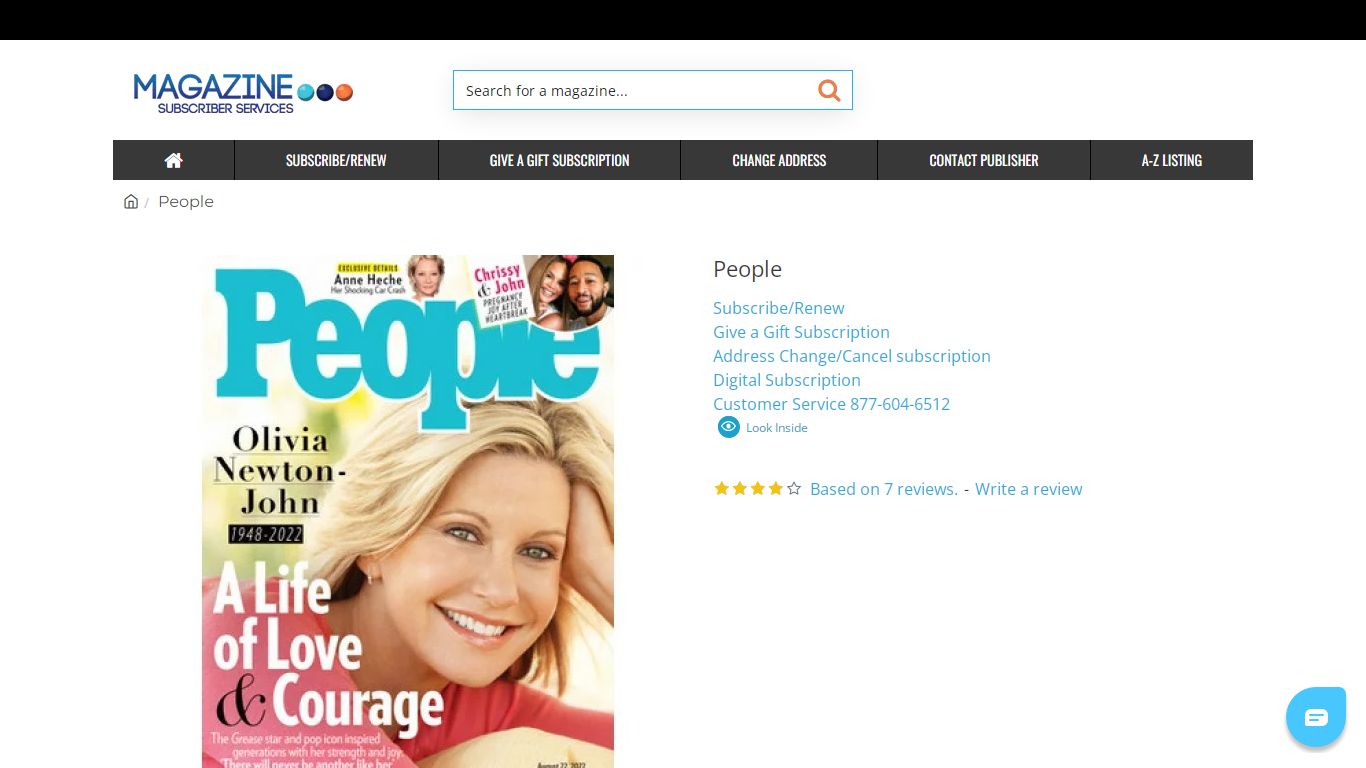1366x768 pixels.
Task: Click the orange search magnifier icon
Action: pyautogui.click(x=829, y=90)
